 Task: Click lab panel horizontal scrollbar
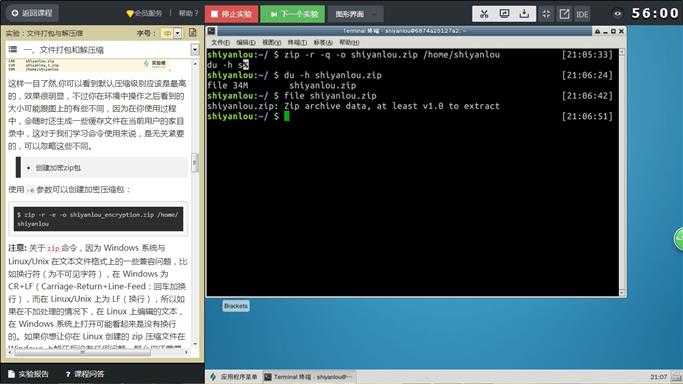(x=83, y=353)
